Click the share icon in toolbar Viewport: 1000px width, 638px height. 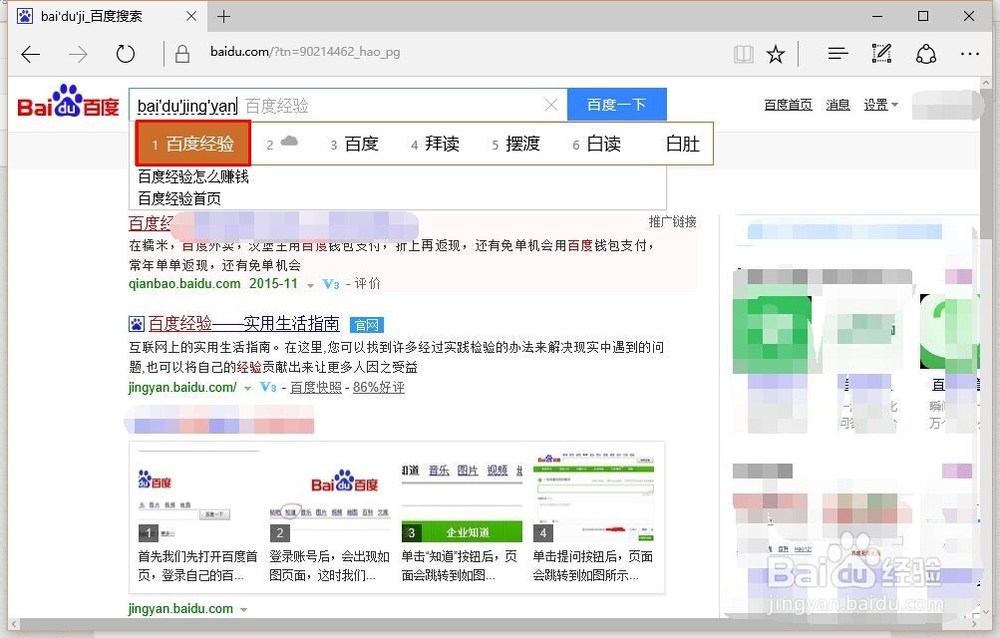pyautogui.click(x=926, y=54)
